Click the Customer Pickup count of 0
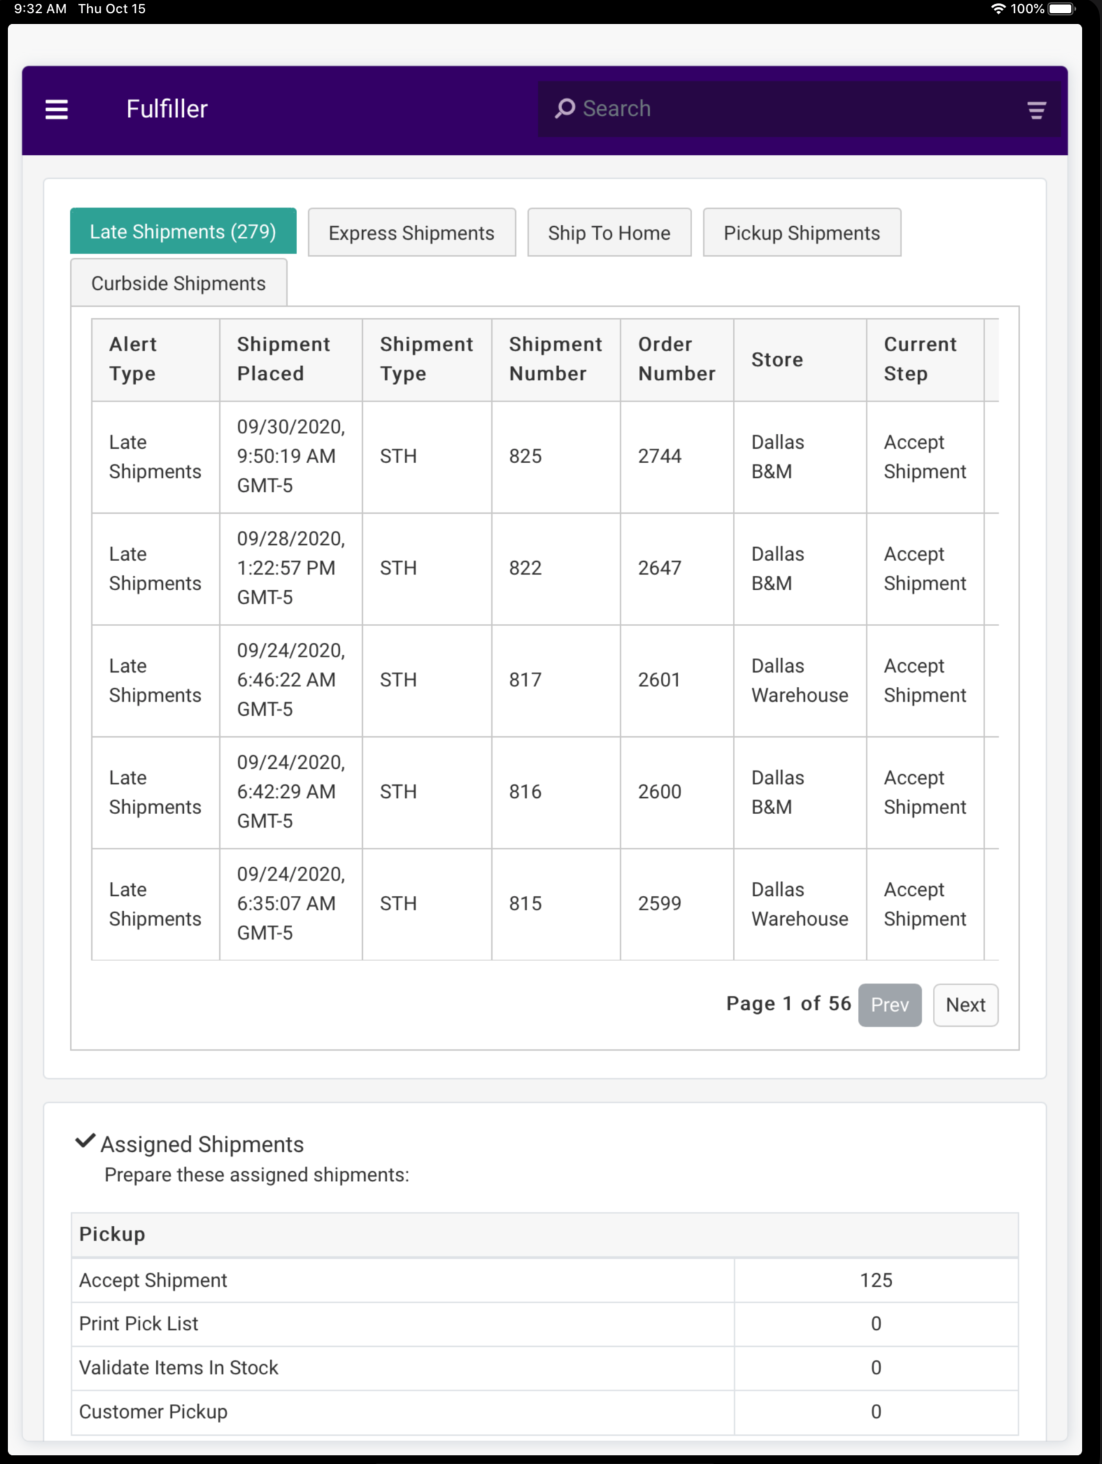Screen dimensions: 1102x1464 click(x=876, y=1412)
